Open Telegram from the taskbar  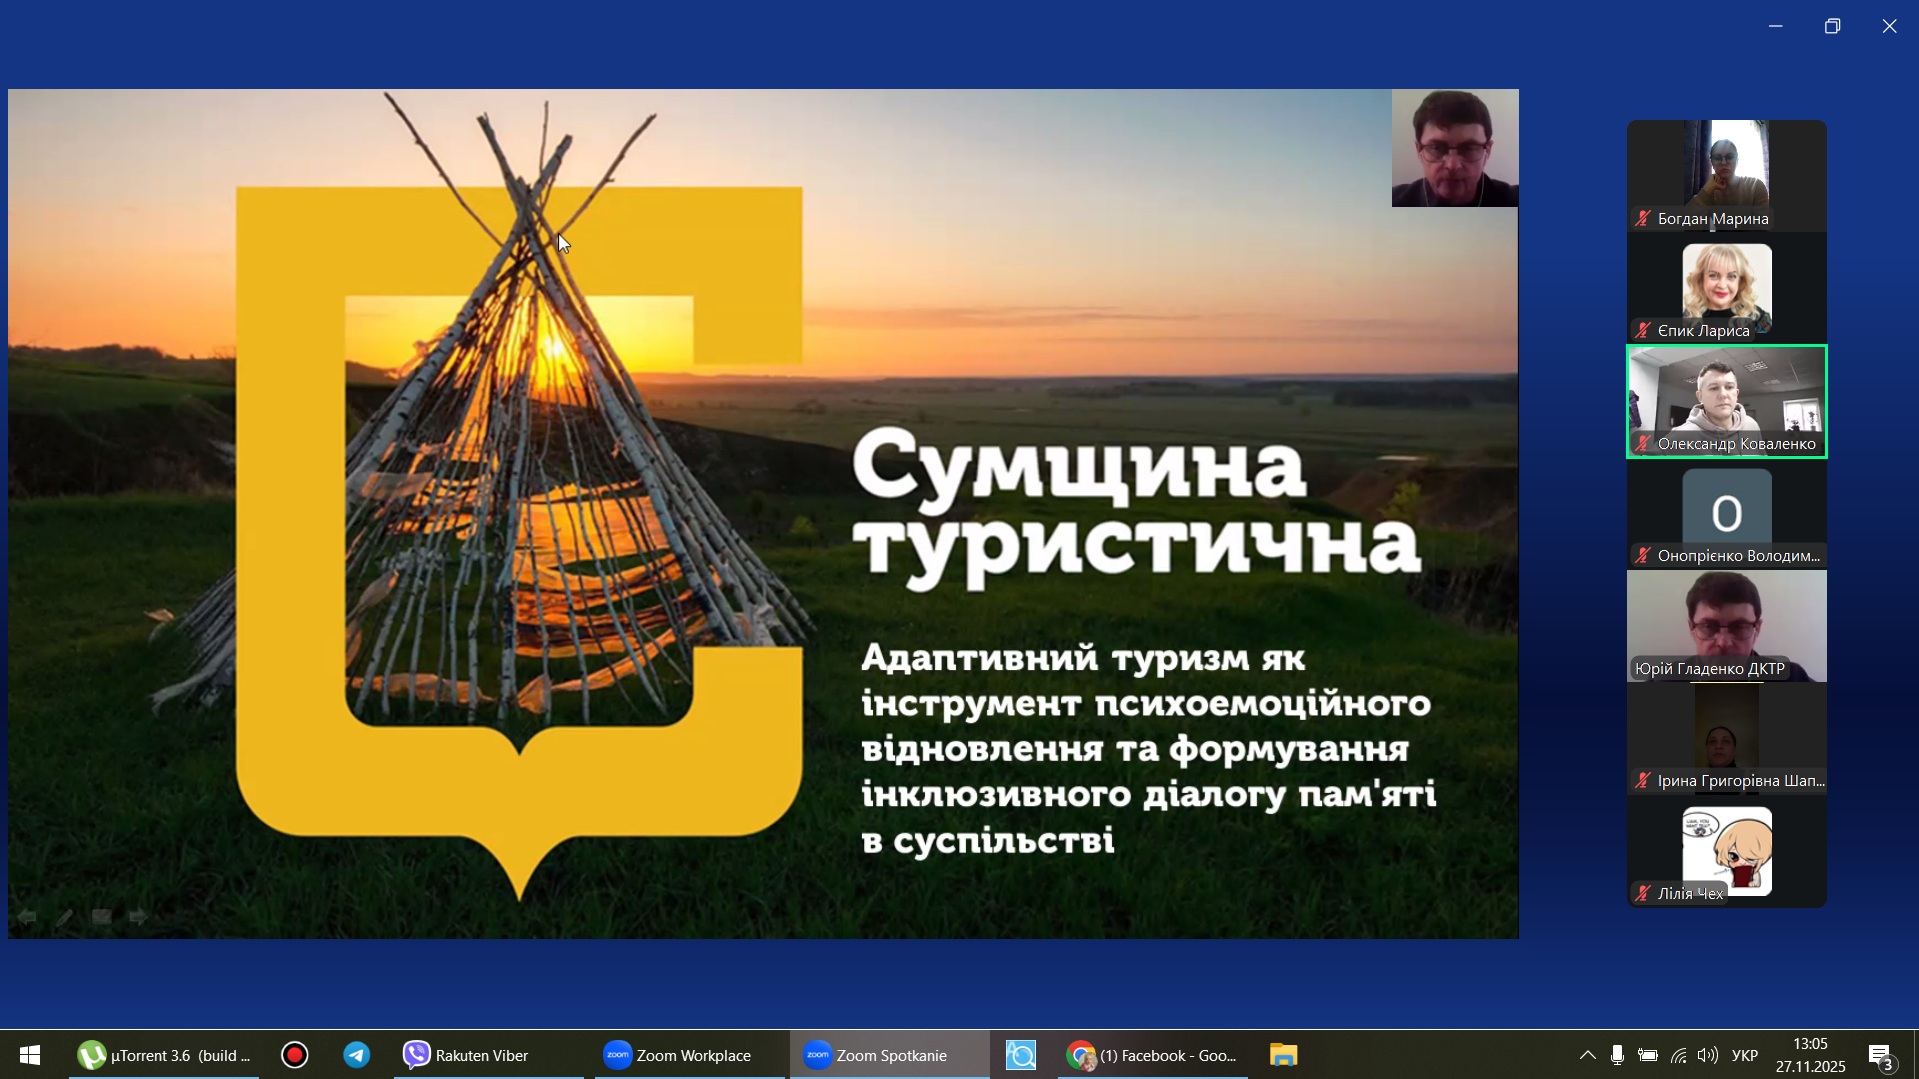click(x=357, y=1055)
